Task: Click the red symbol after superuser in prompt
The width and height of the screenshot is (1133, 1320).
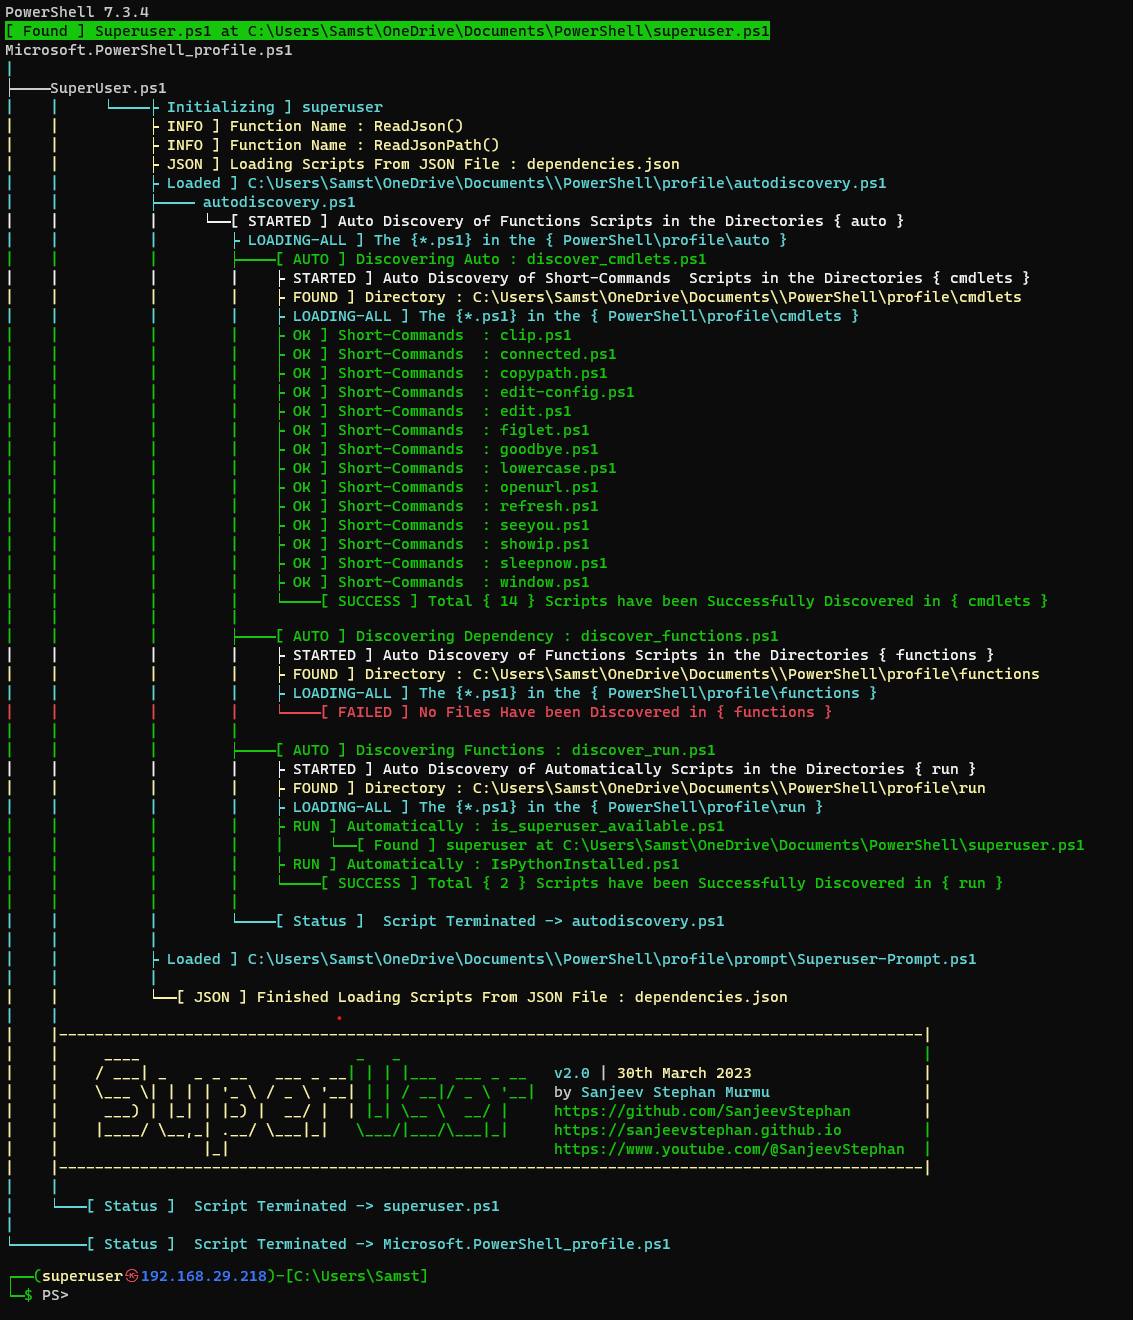Action: point(131,1276)
